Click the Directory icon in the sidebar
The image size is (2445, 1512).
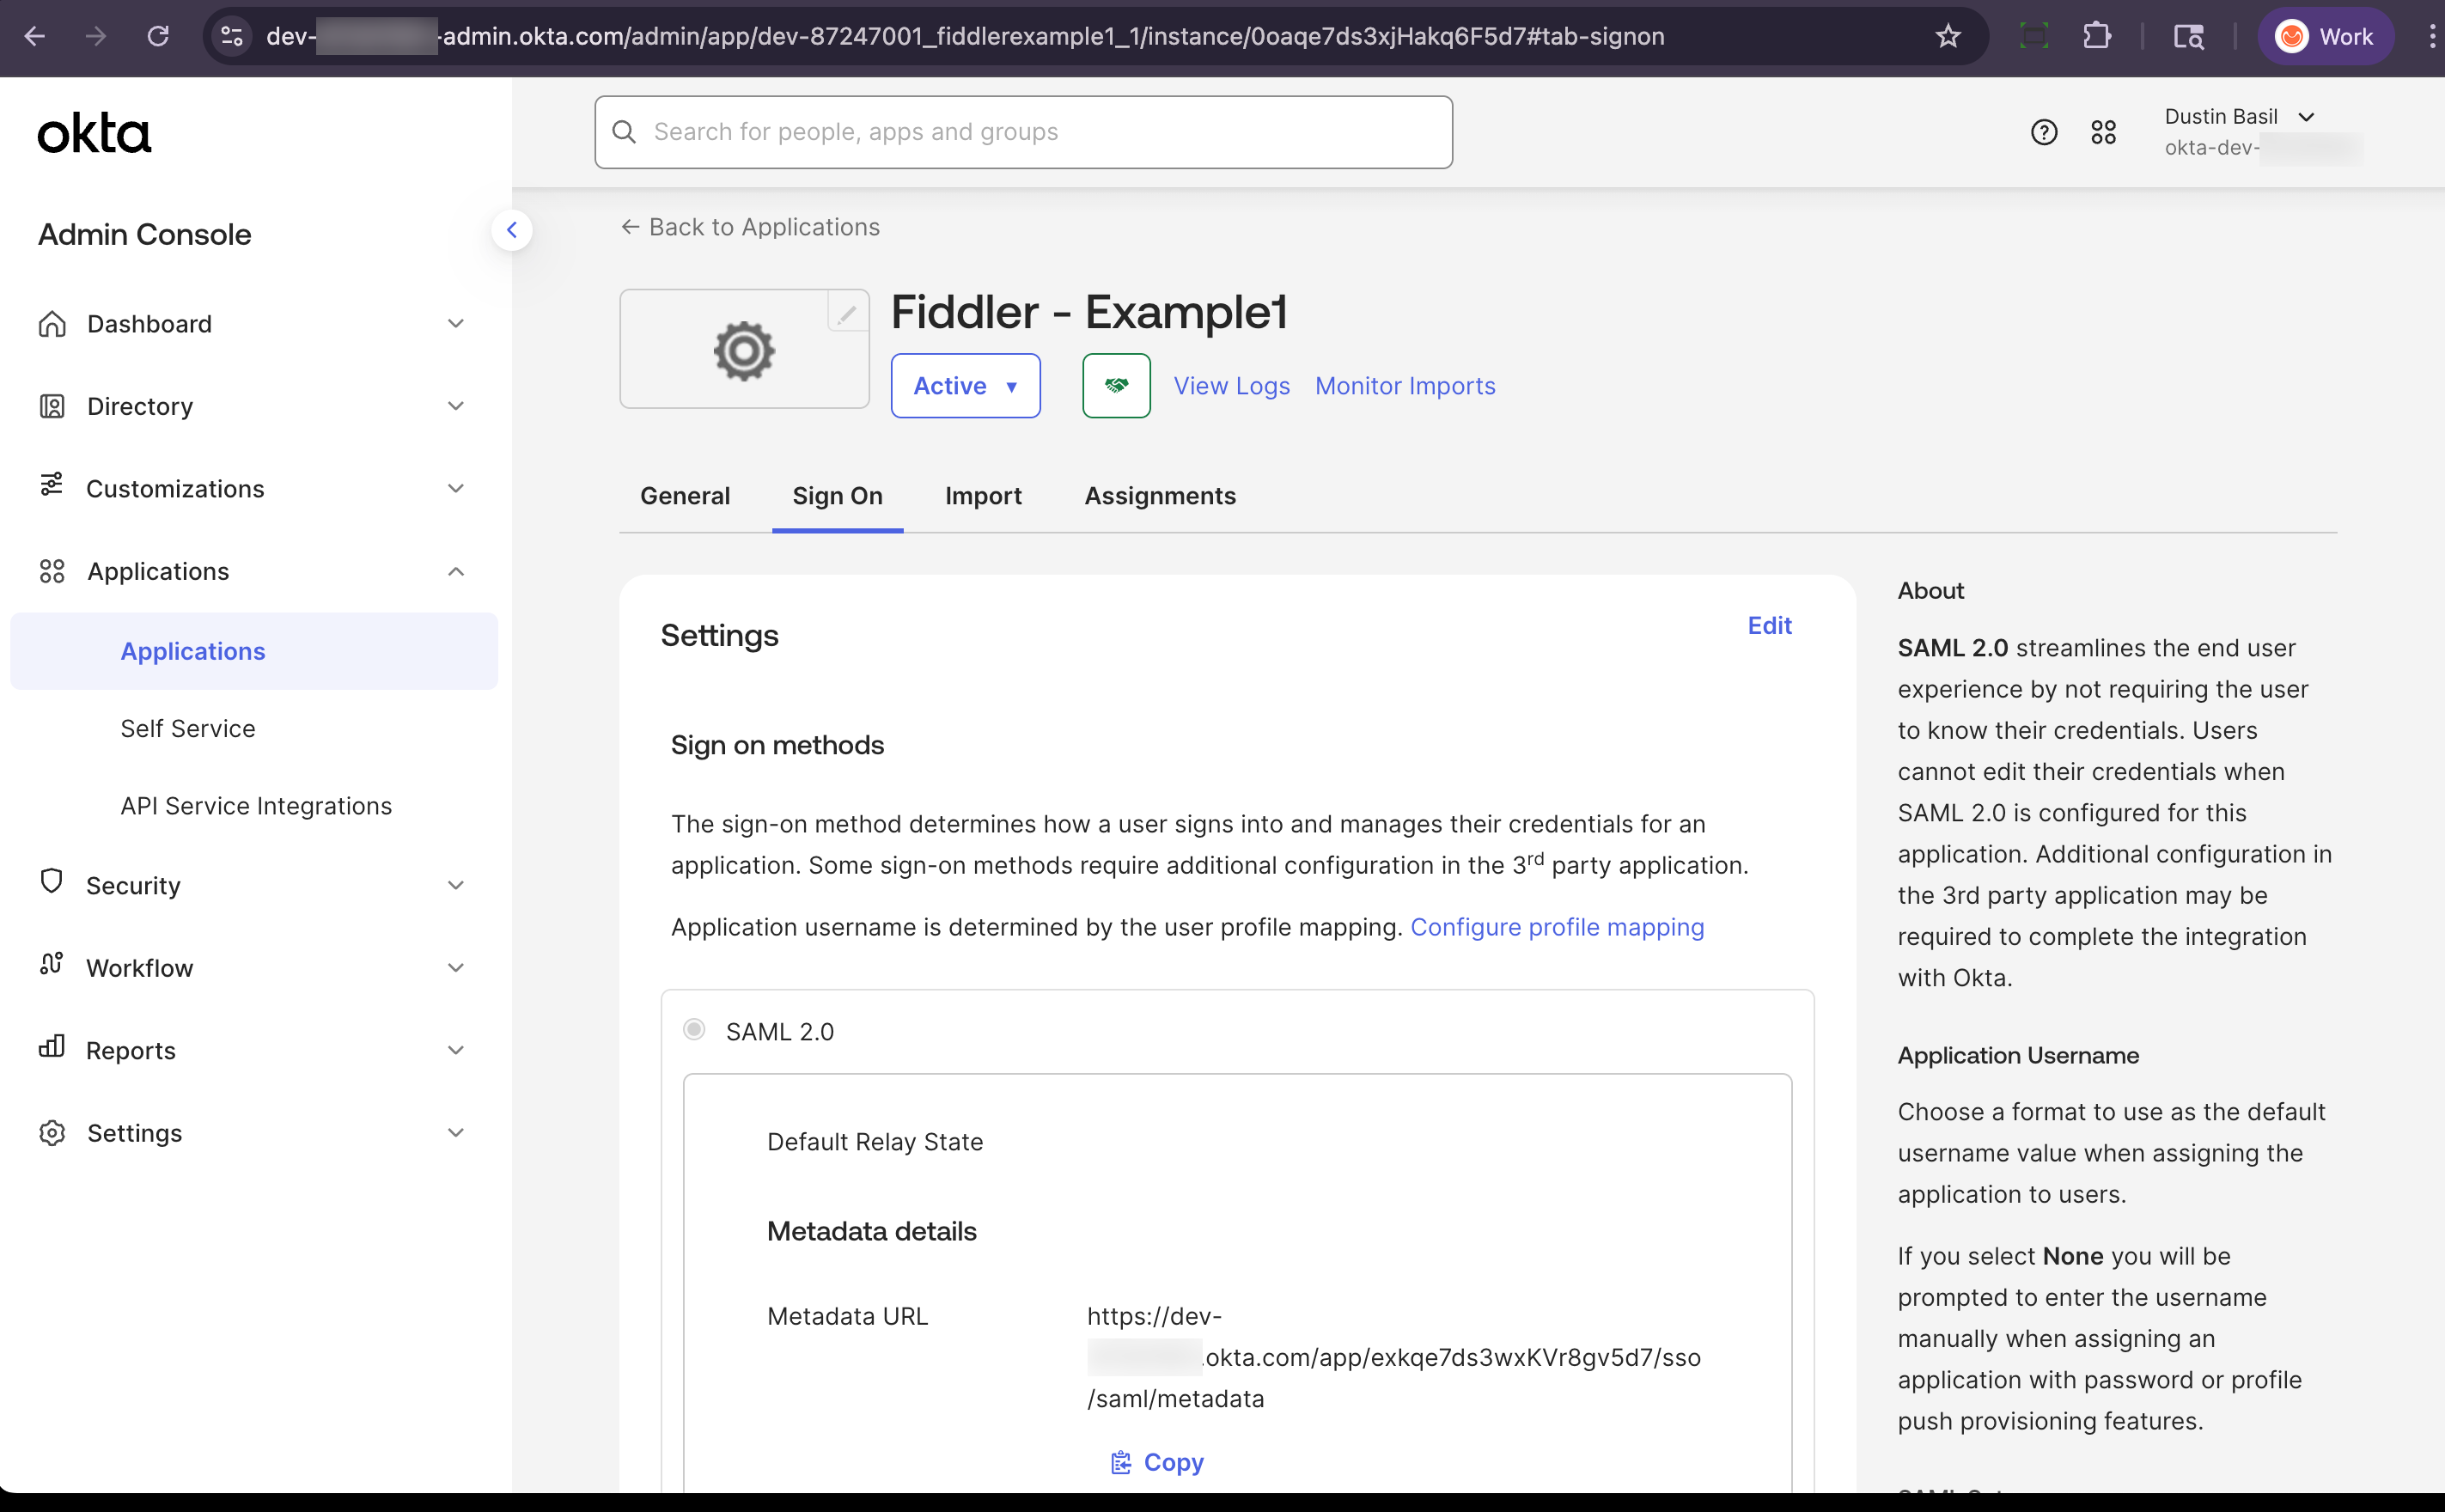[x=53, y=405]
